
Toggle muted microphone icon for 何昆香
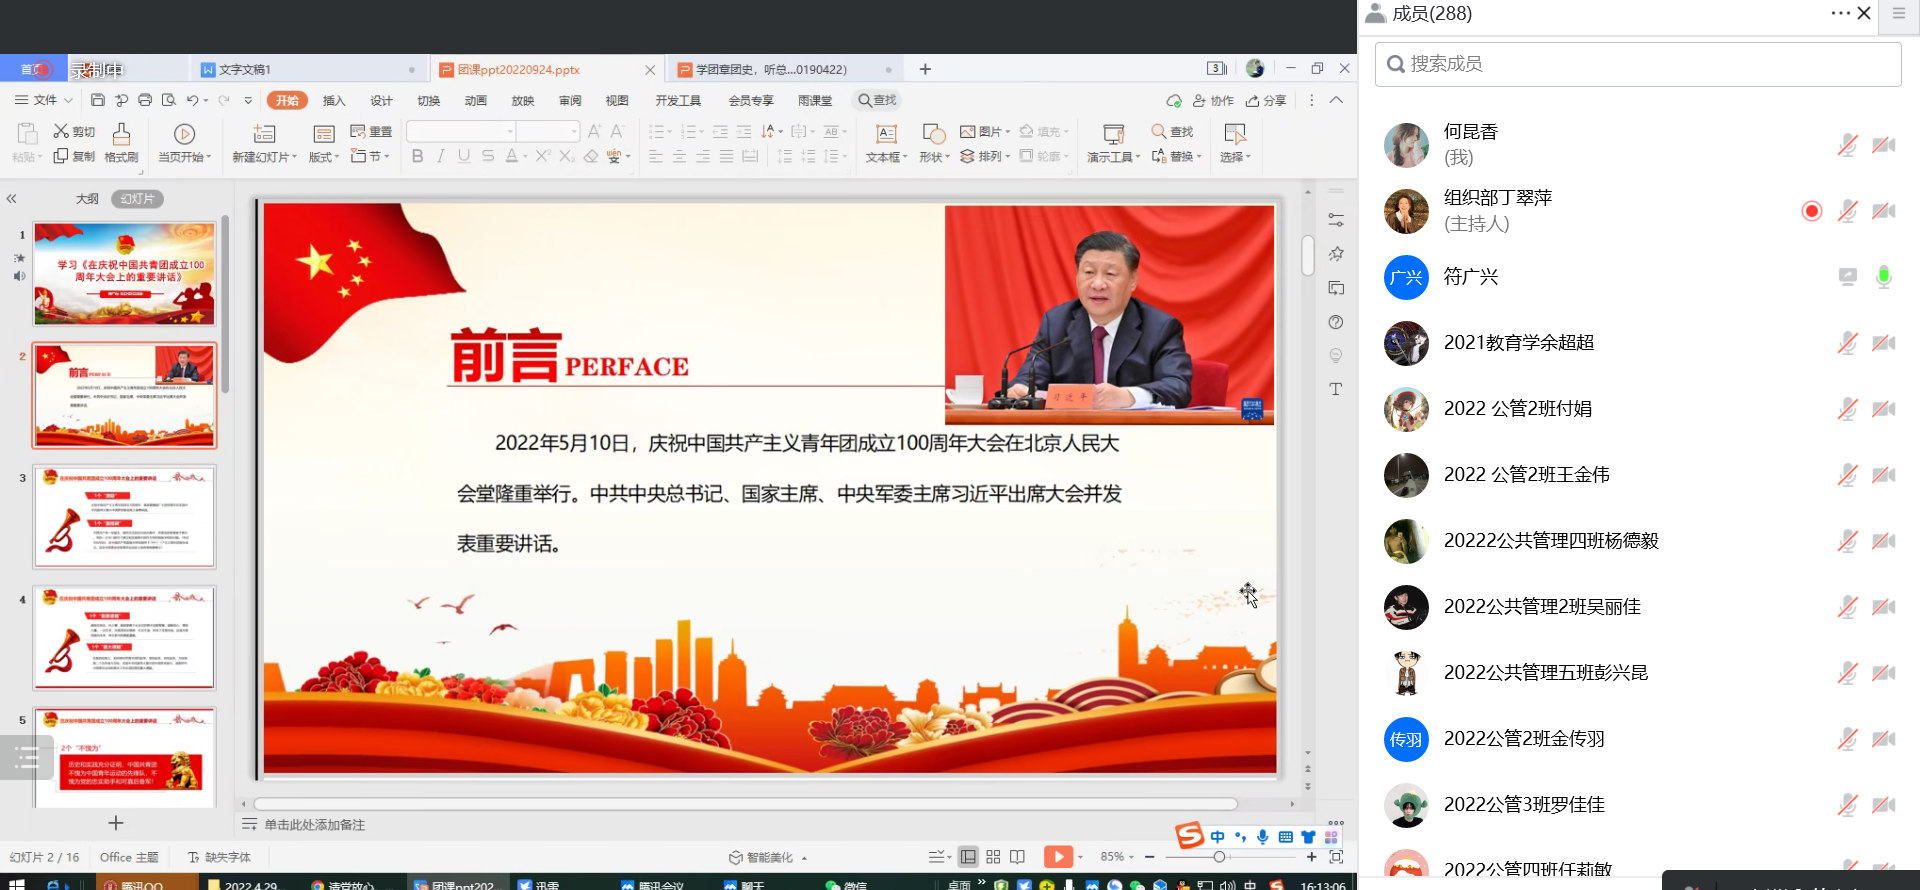pyautogui.click(x=1847, y=145)
